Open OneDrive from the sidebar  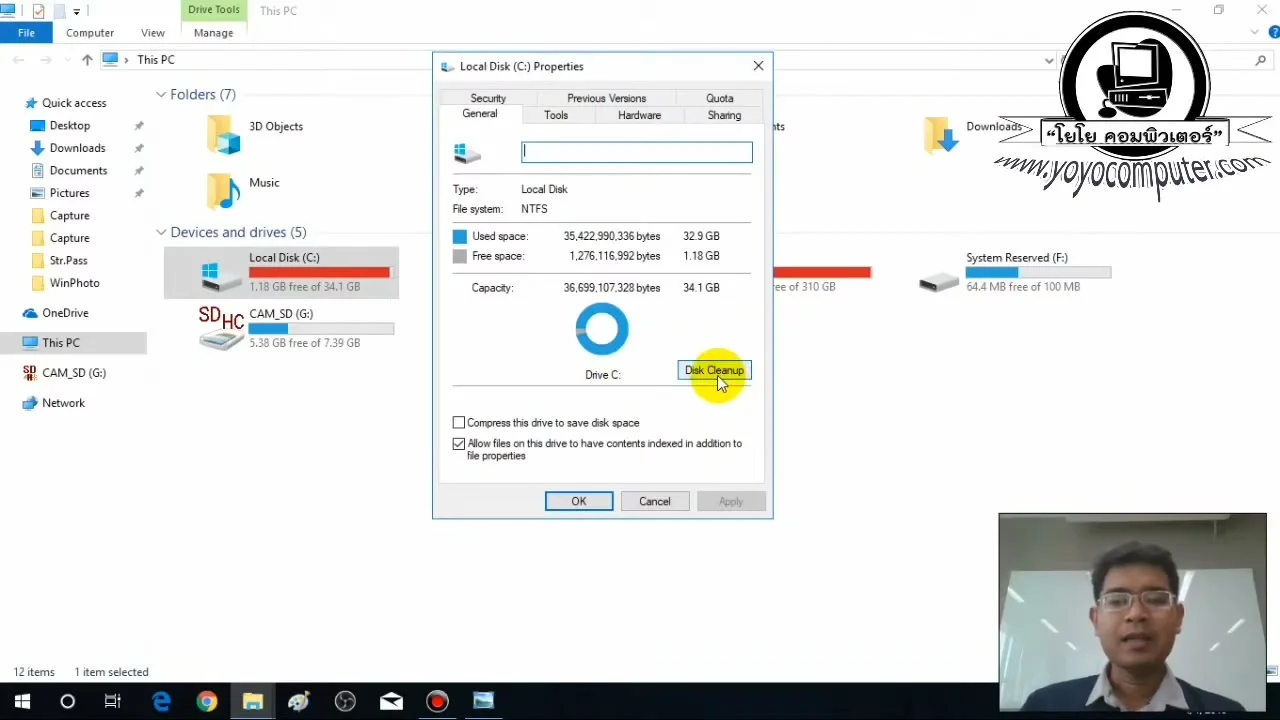65,313
